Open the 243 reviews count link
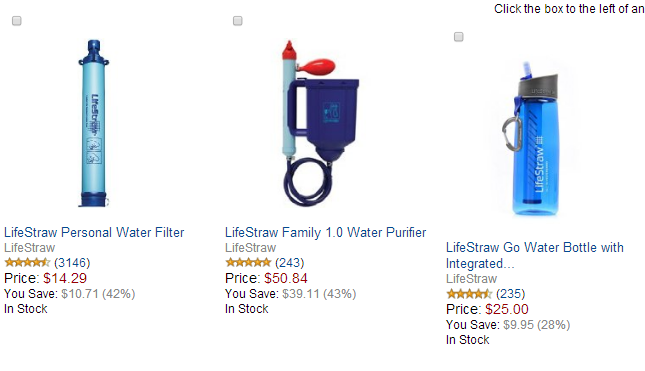This screenshot has width=645, height=371. click(290, 263)
